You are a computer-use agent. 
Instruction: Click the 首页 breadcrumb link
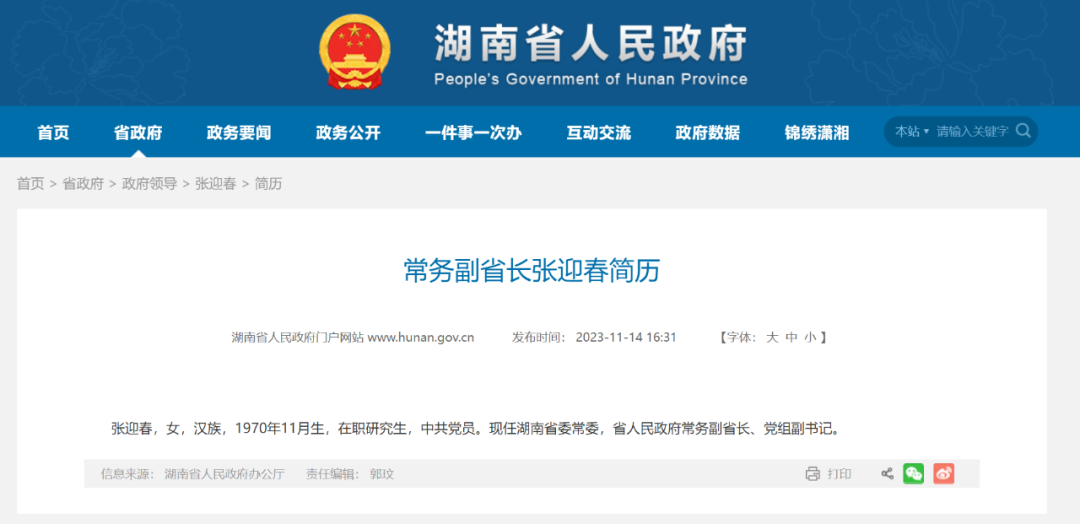[30, 184]
